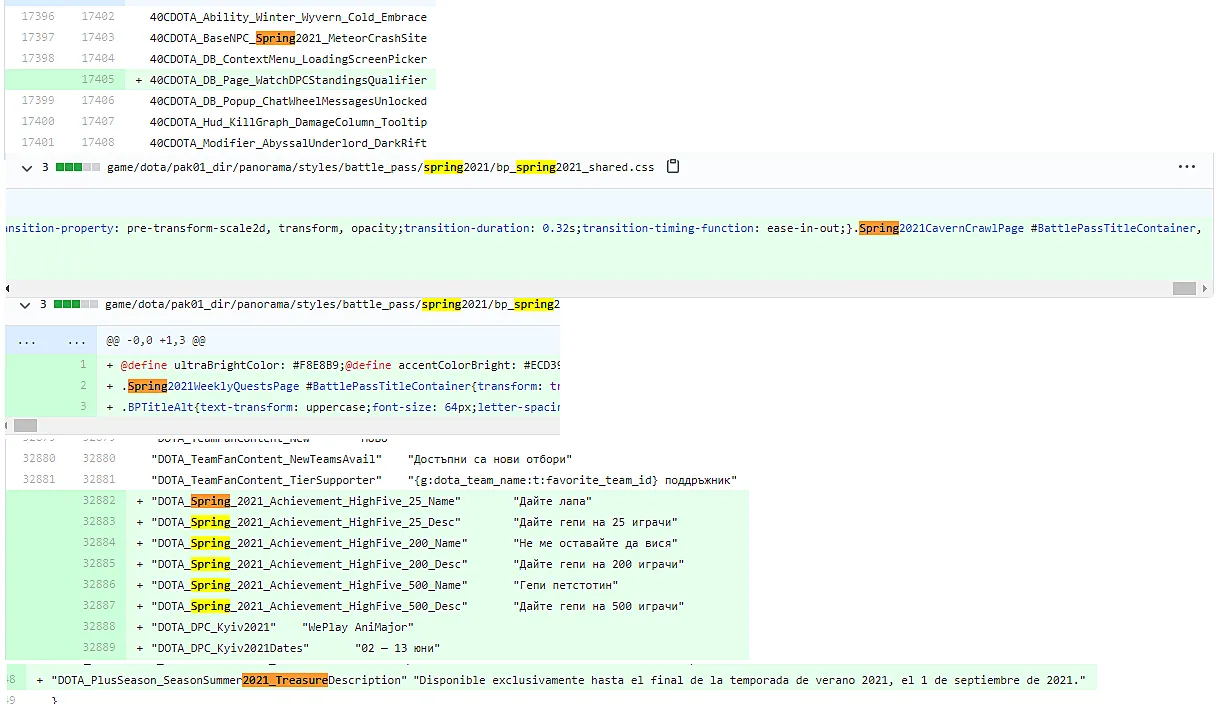
Task: Click scrollbar thumb below the .BPTitleAlt line
Action: (x=26, y=425)
